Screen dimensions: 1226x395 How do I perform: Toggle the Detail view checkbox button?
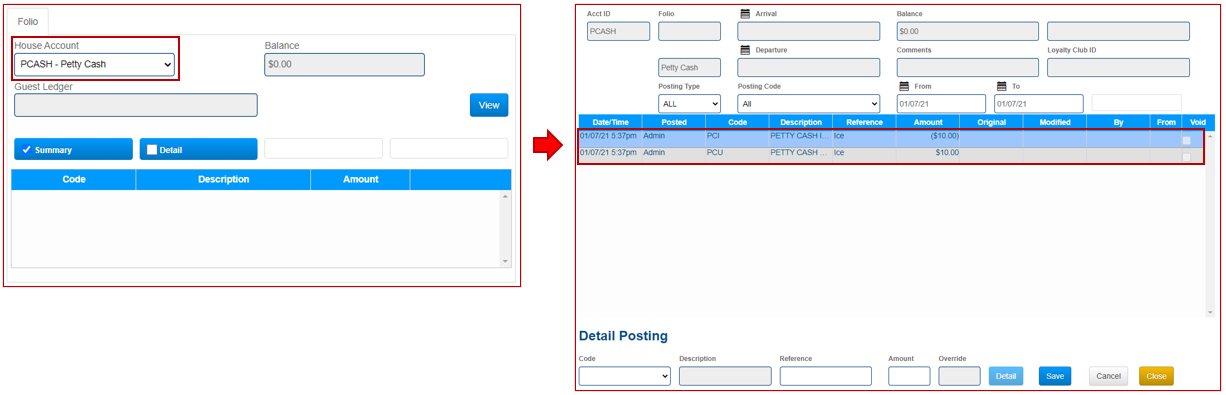tap(199, 150)
